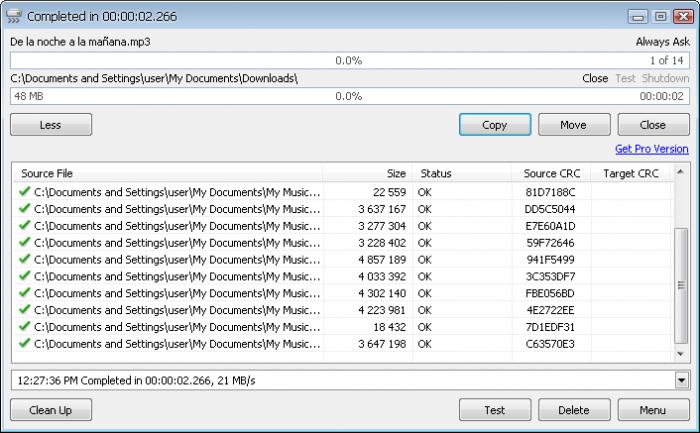This screenshot has height=433, width=700.
Task: Click Source CRC value C63570E3
Action: point(550,344)
